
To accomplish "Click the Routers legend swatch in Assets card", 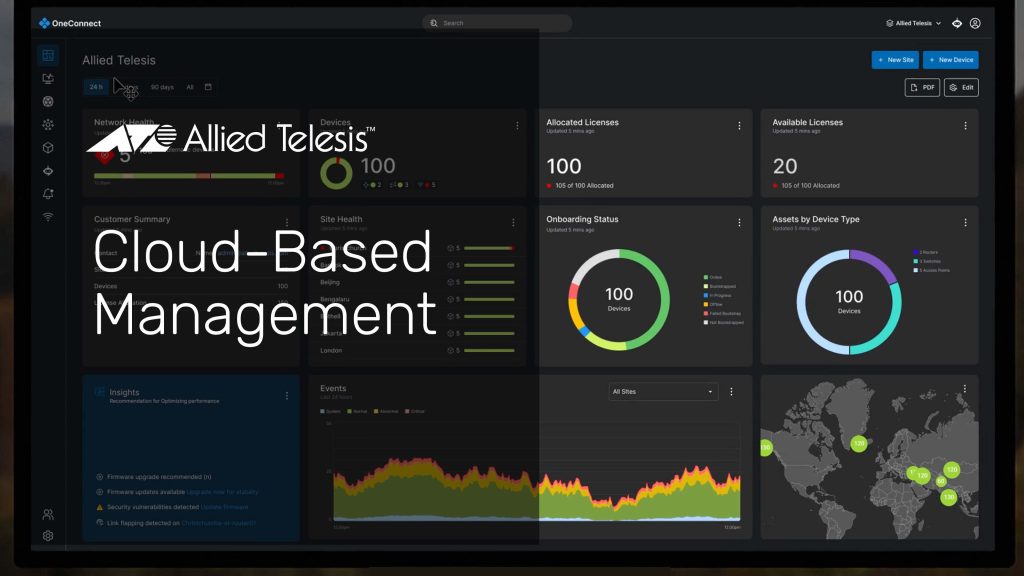I will click(x=916, y=252).
